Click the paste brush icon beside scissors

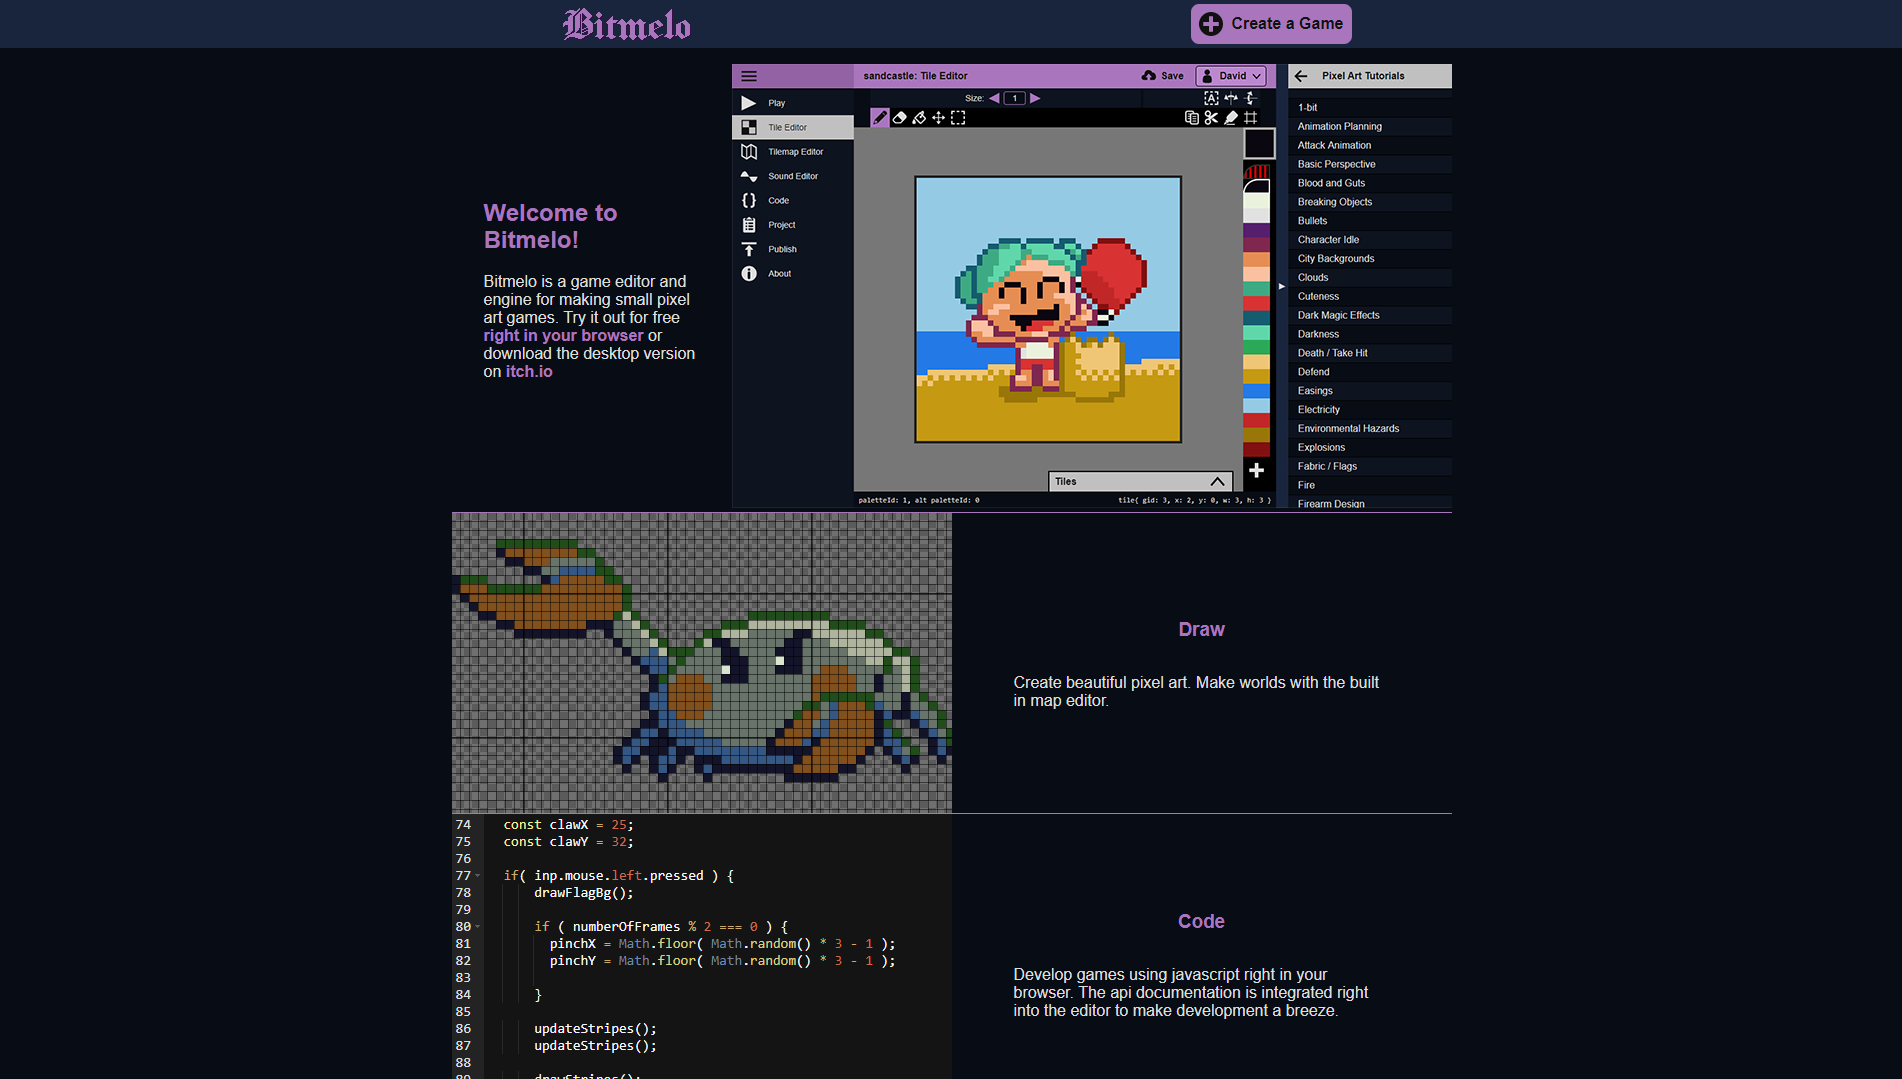1231,118
